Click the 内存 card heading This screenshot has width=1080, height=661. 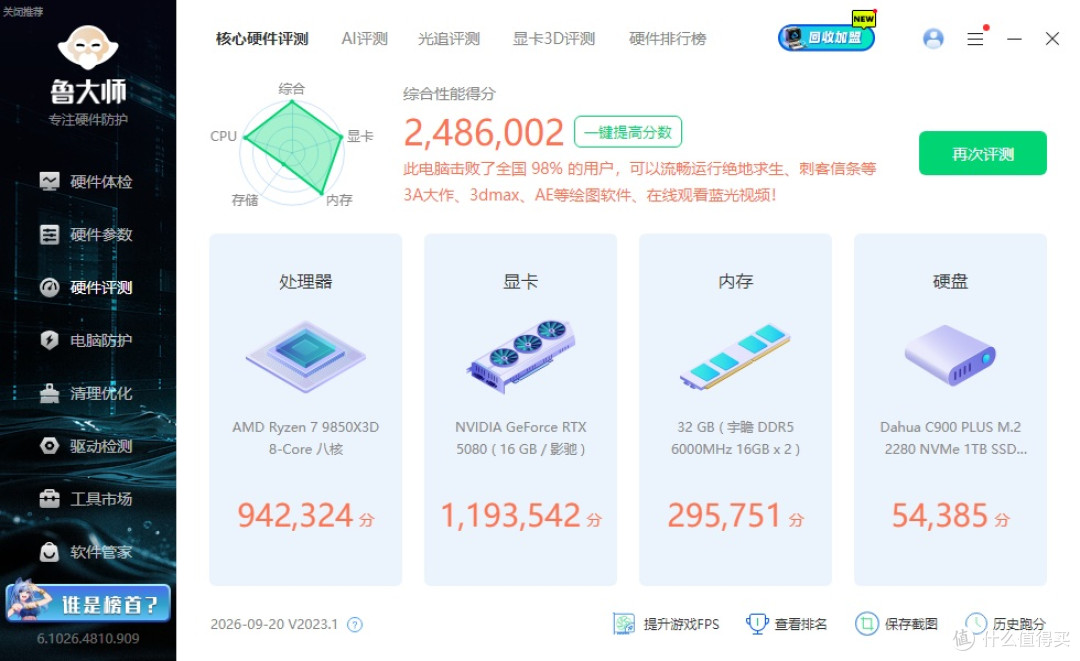pos(736,282)
